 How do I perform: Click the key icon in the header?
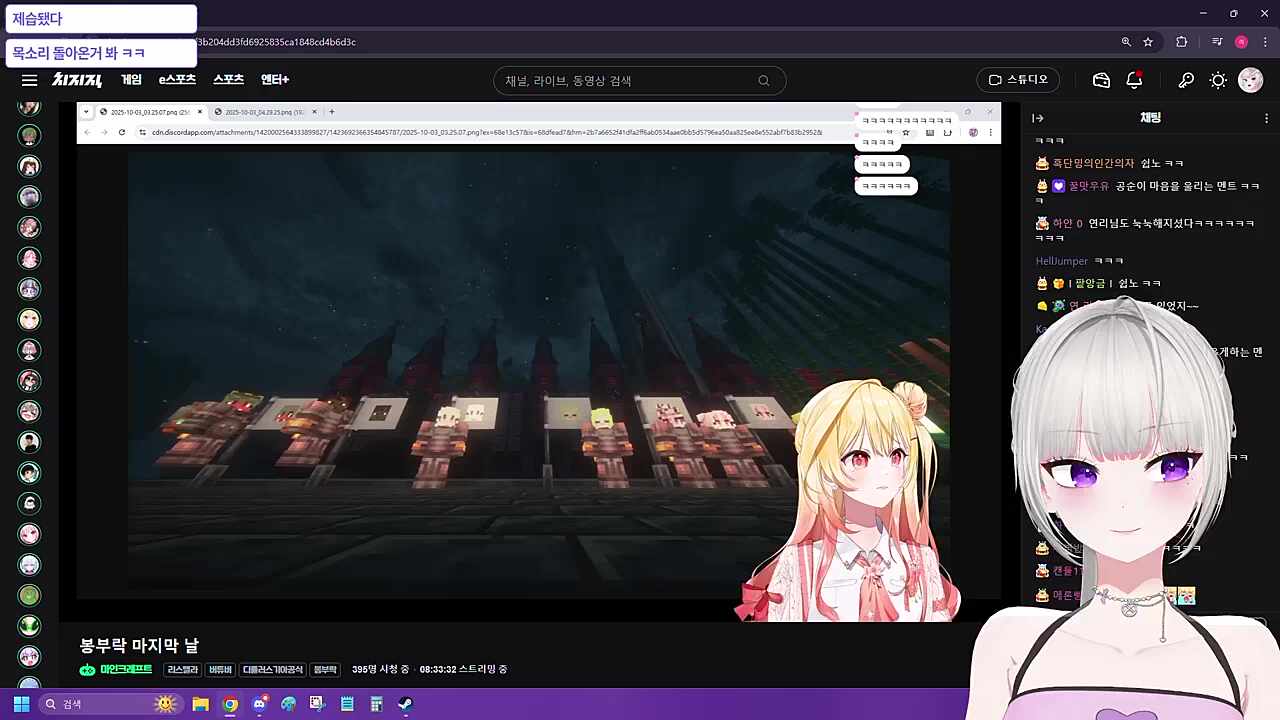[1186, 80]
